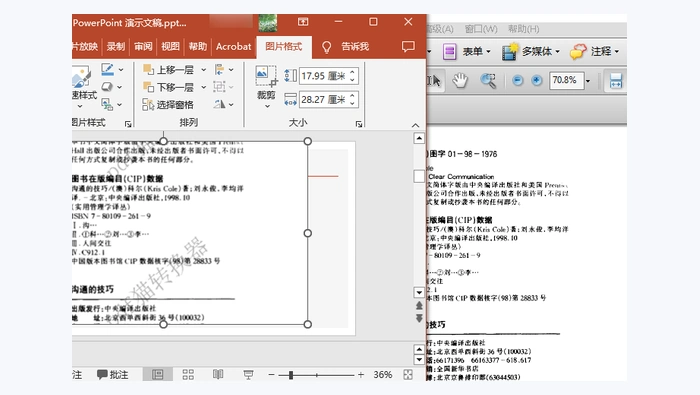Screen dimensions: 700x395
Task: Open the 图片样式 dialog launcher
Action: 128,124
